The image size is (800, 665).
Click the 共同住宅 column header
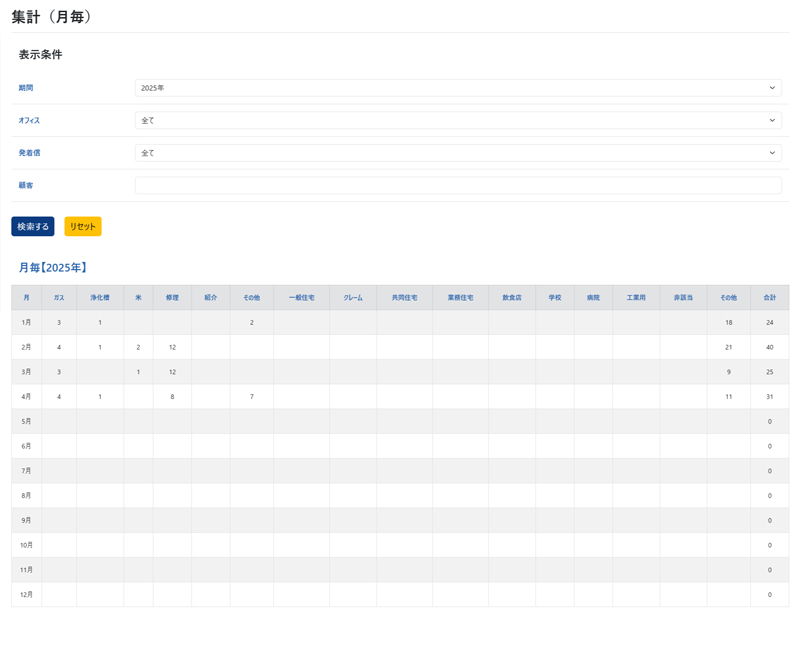click(405, 298)
